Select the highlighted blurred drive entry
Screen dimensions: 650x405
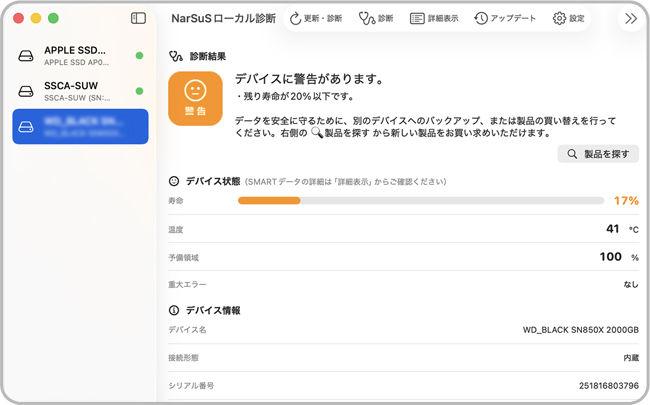point(80,126)
